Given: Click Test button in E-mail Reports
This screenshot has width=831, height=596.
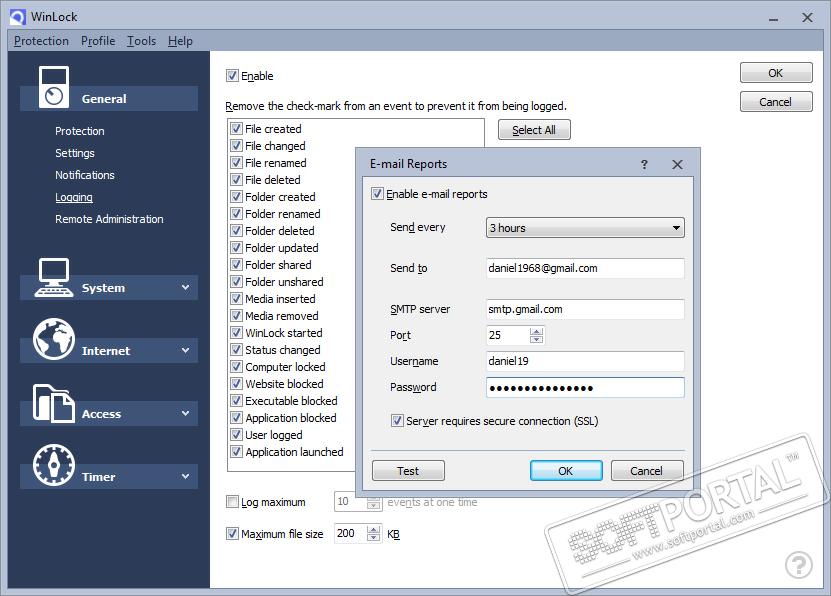Looking at the screenshot, I should pos(408,470).
